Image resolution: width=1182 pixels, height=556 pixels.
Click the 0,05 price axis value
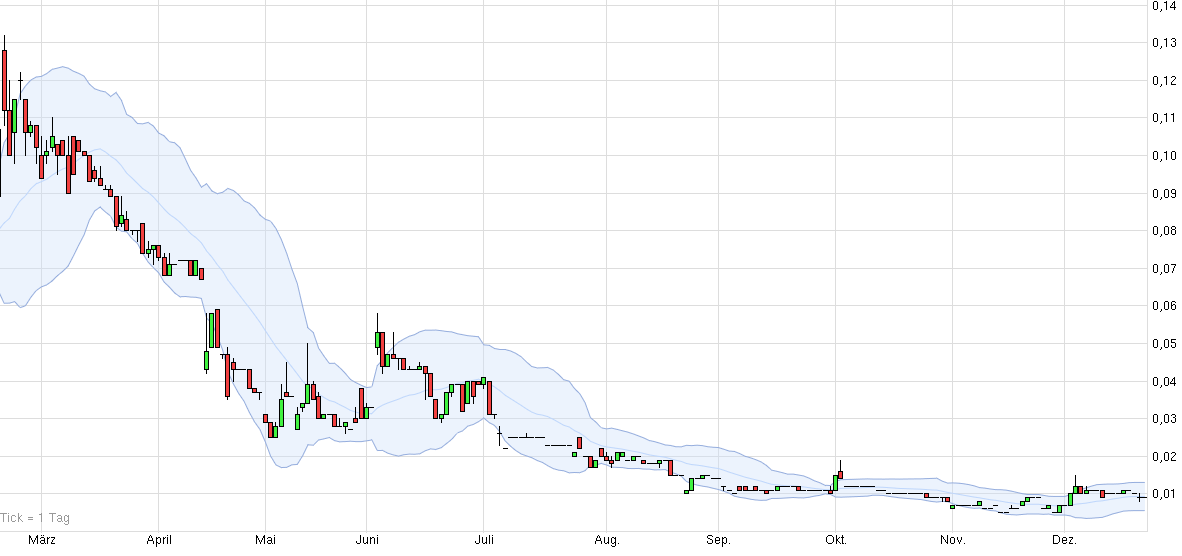tap(1165, 344)
